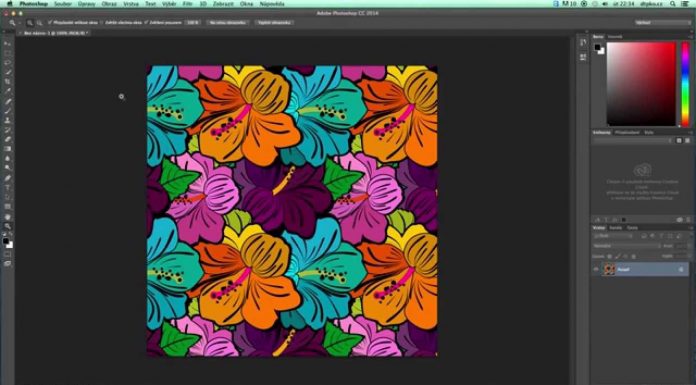696x385 pixels.
Task: Select the Quick Selection tool
Action: (x=8, y=72)
